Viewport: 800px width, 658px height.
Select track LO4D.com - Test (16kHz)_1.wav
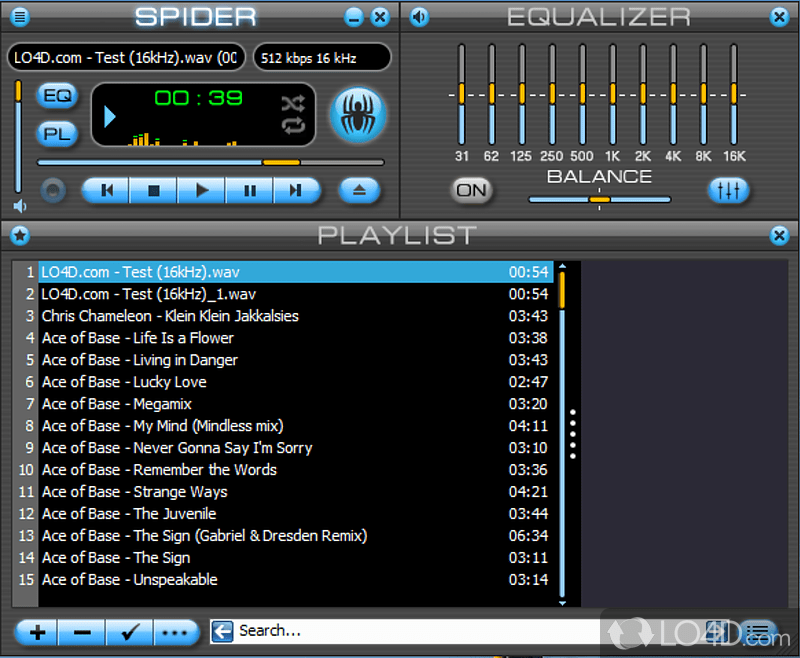click(x=296, y=294)
